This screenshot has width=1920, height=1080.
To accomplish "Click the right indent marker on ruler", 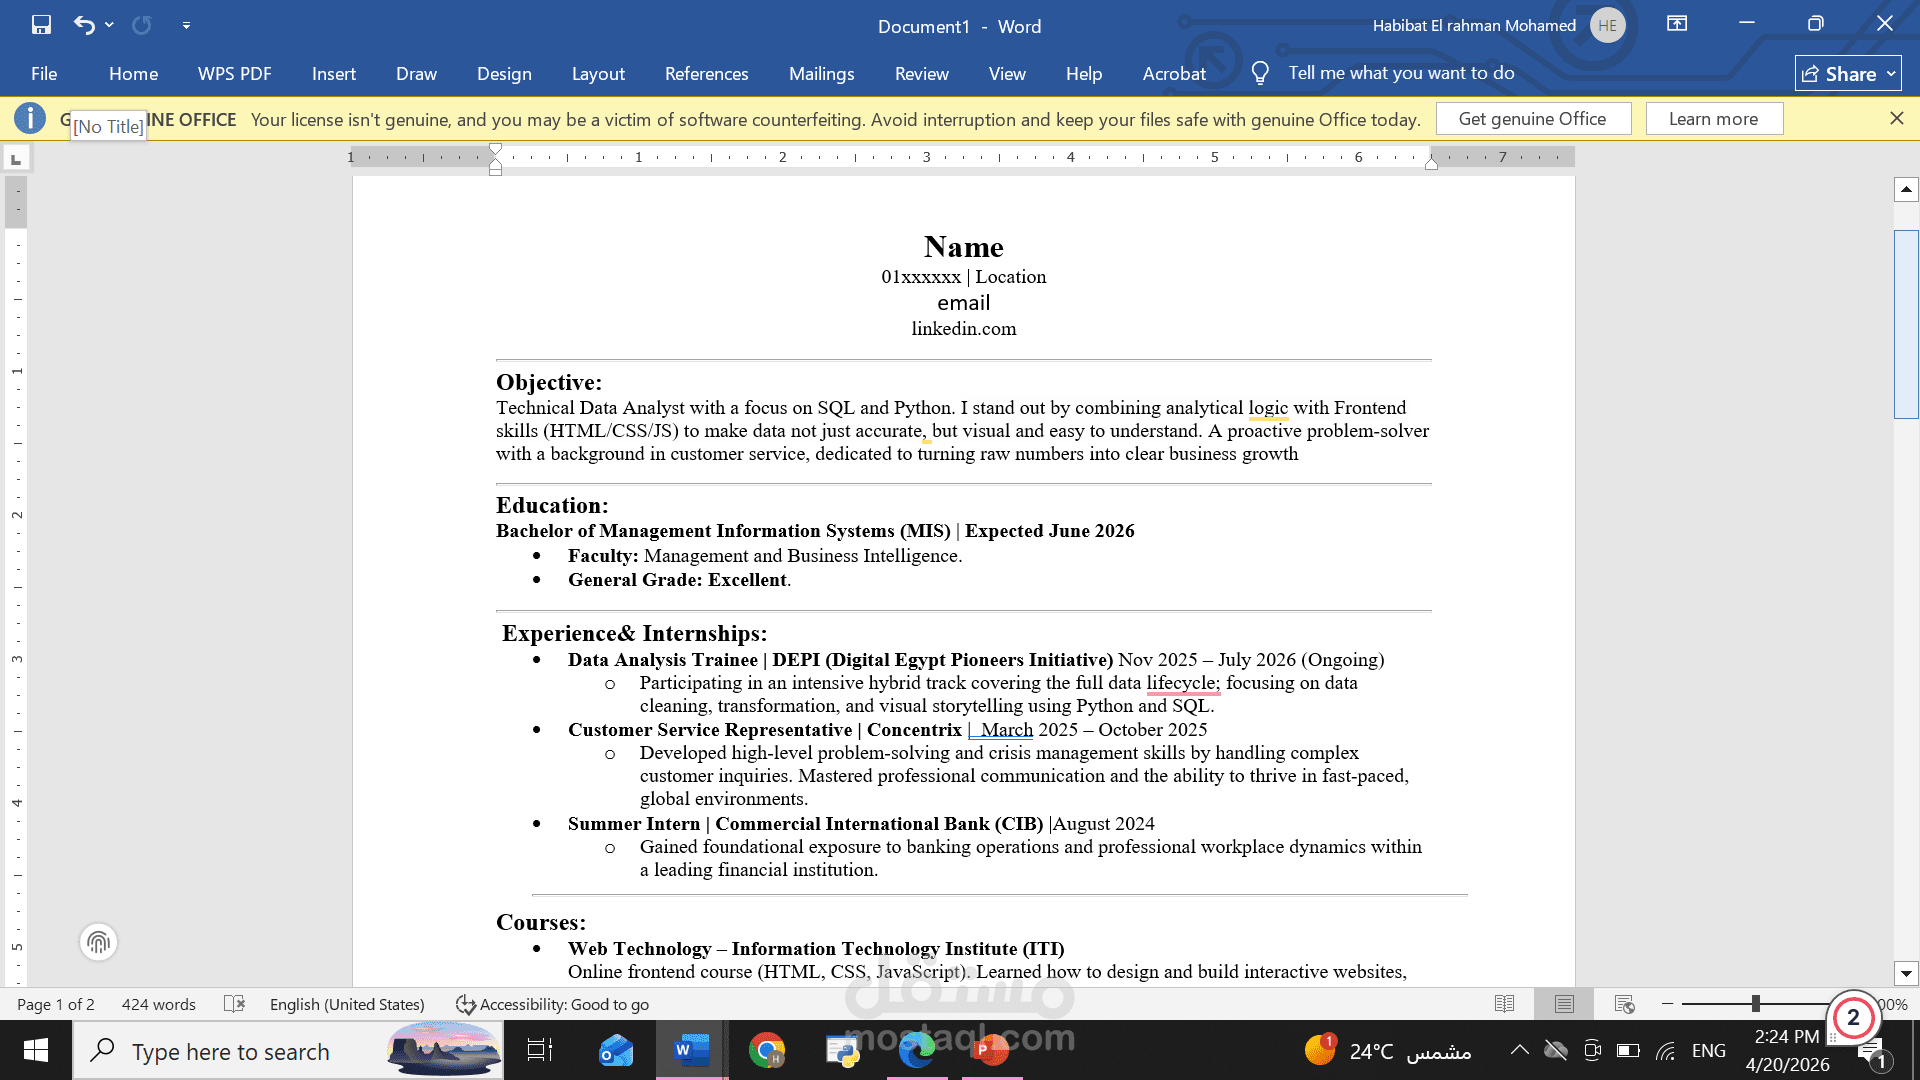I will click(1431, 163).
